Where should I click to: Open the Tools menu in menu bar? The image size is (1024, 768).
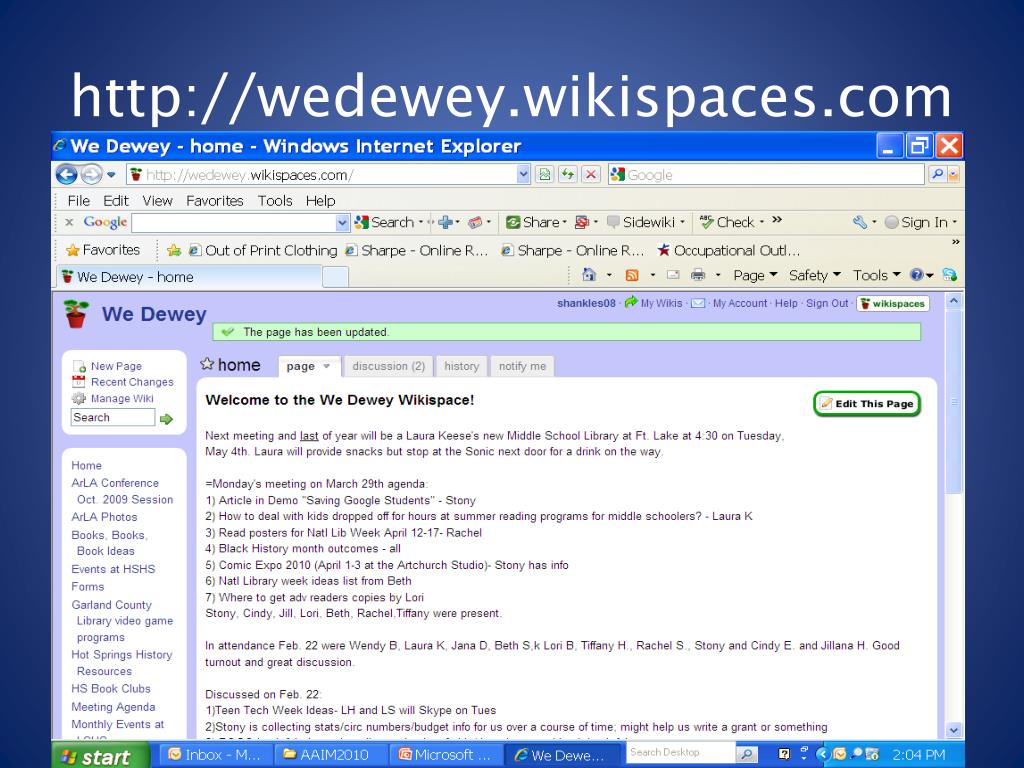coord(274,200)
